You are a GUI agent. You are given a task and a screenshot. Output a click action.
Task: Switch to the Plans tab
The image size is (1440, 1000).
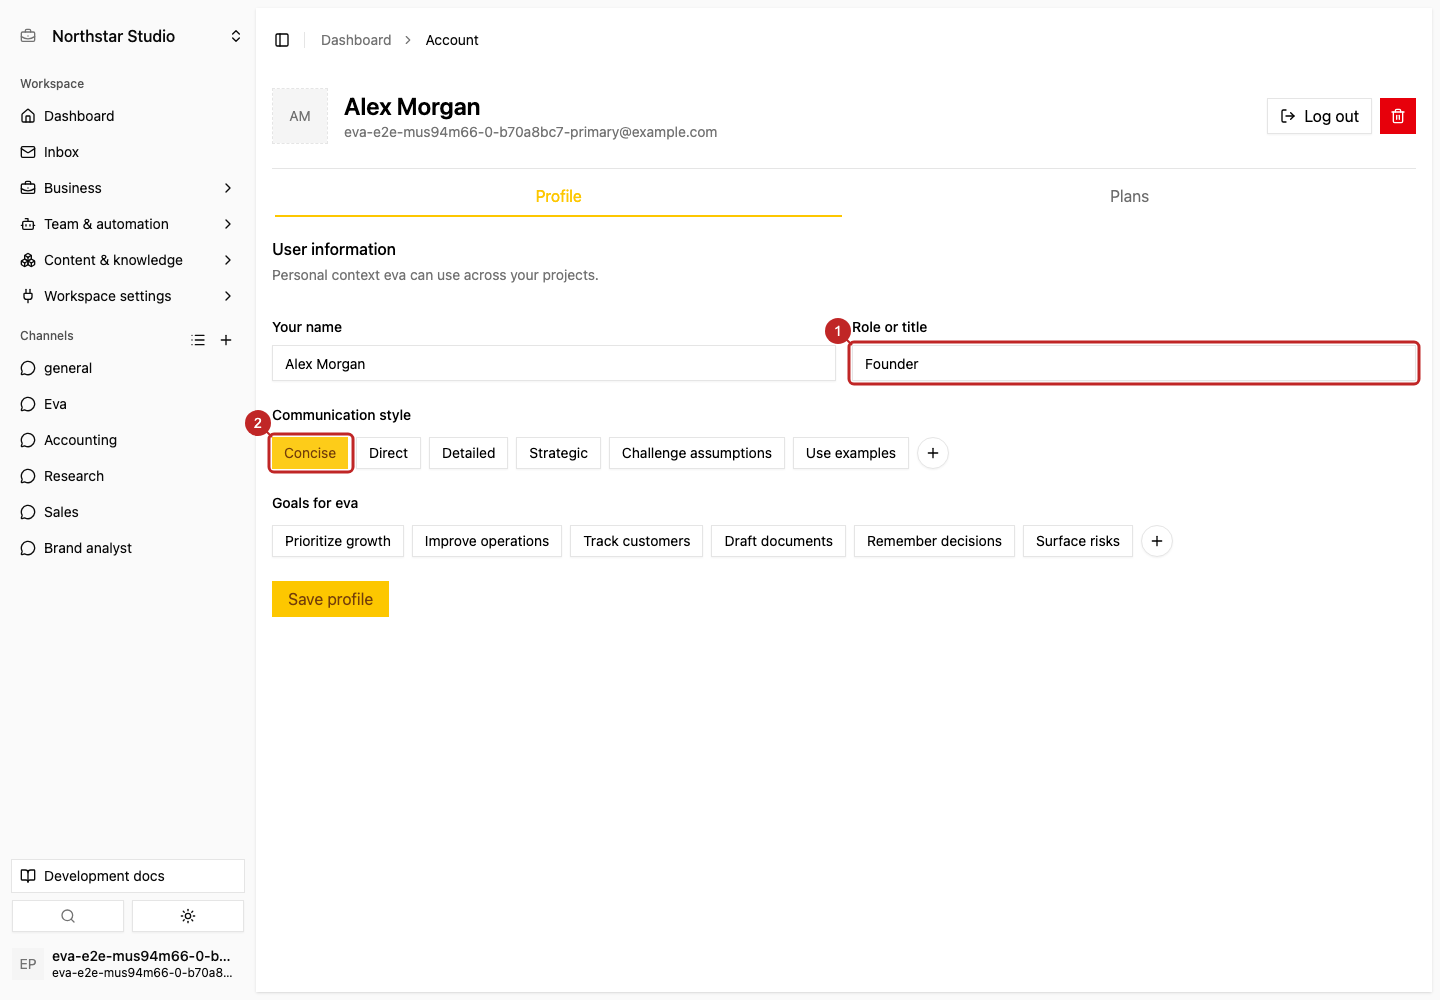[1129, 196]
